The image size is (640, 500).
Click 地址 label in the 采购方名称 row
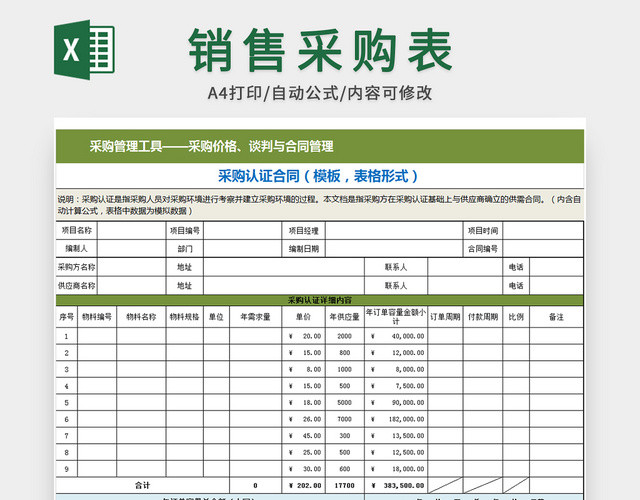tap(184, 267)
